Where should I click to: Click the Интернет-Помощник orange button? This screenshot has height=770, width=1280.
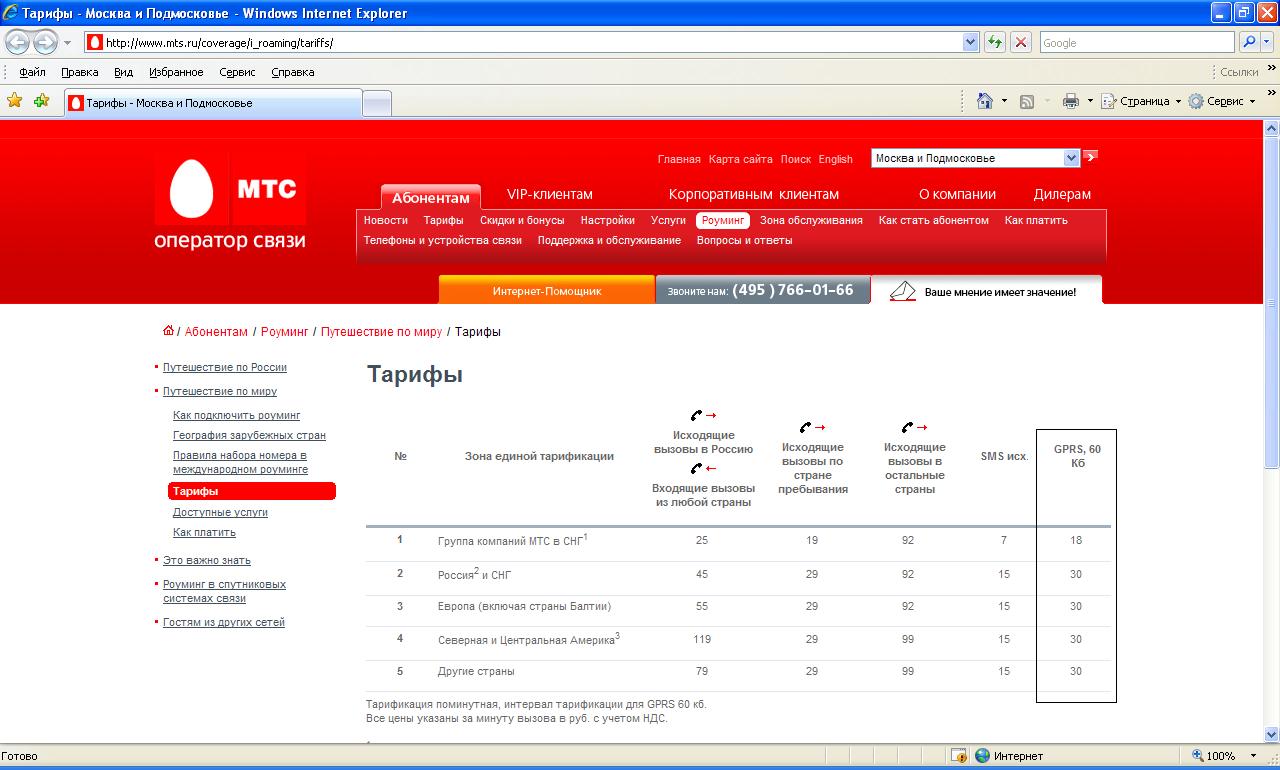pos(547,290)
